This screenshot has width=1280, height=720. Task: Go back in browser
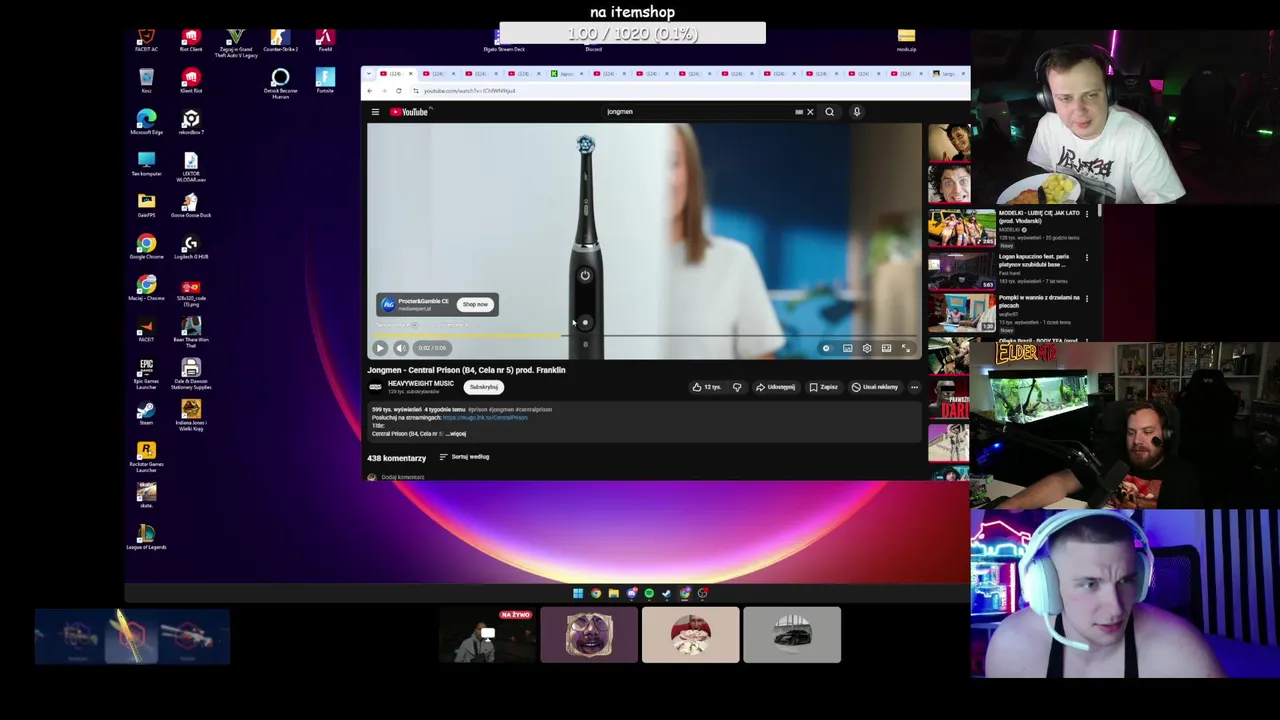[x=369, y=91]
